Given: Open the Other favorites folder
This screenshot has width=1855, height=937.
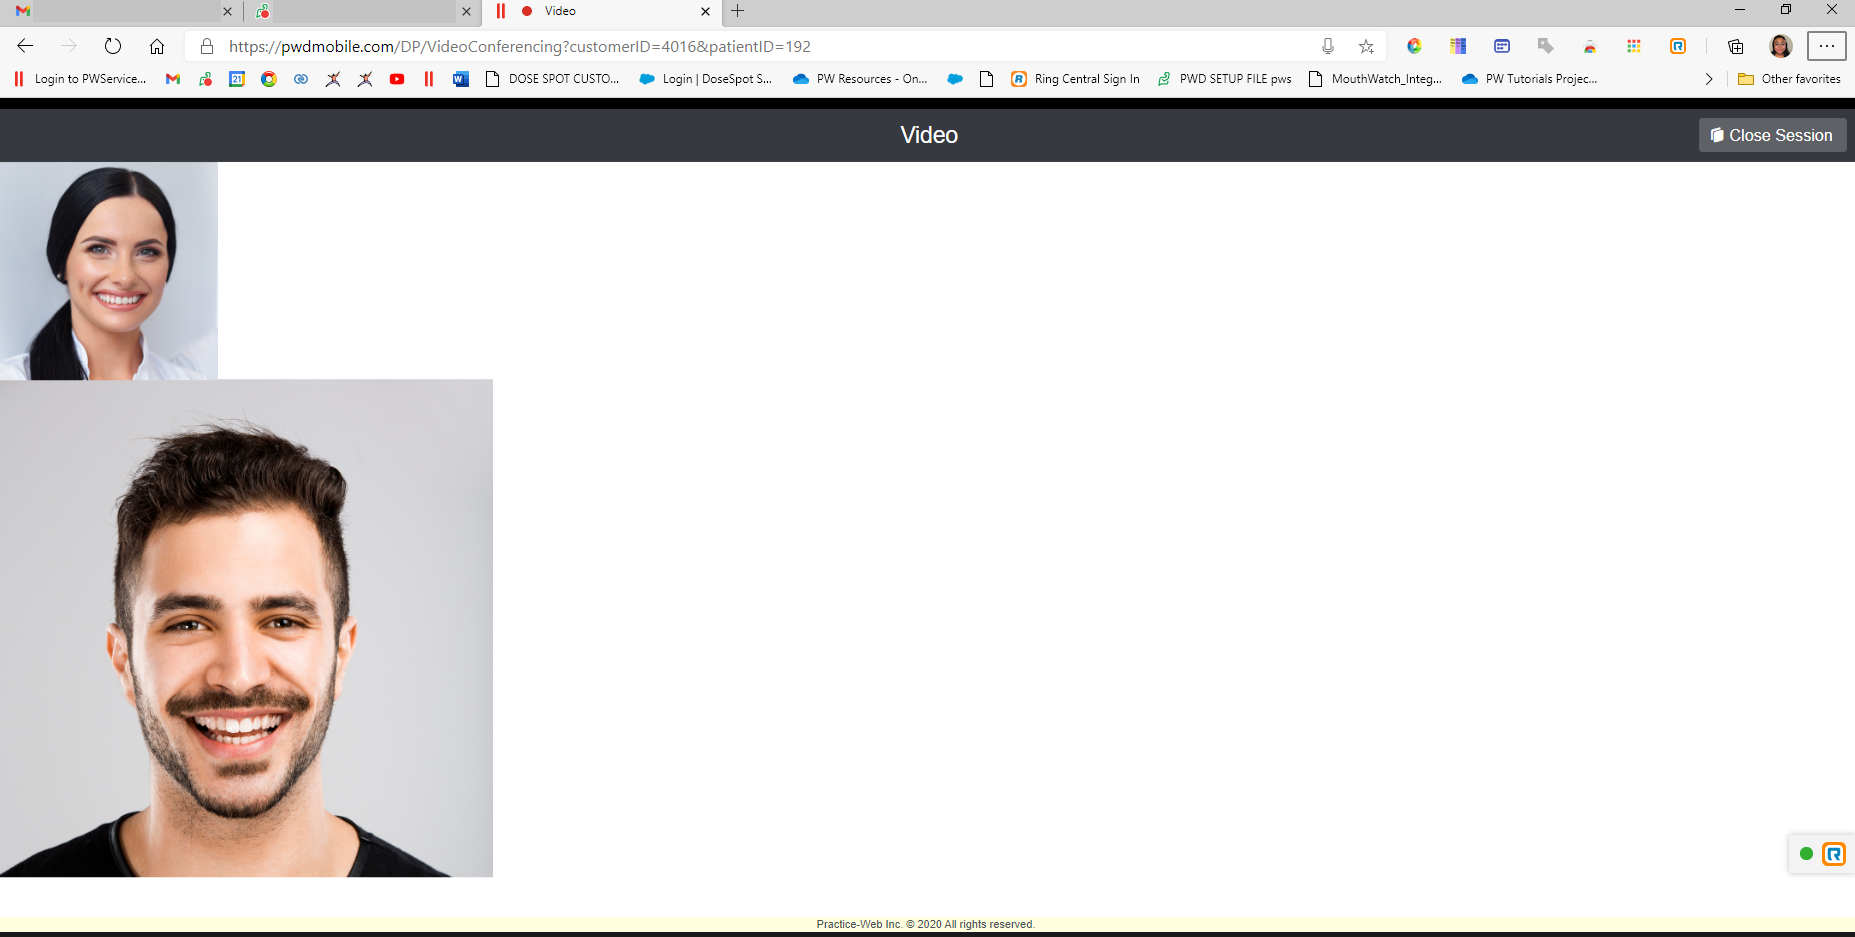Looking at the screenshot, I should (x=1789, y=79).
